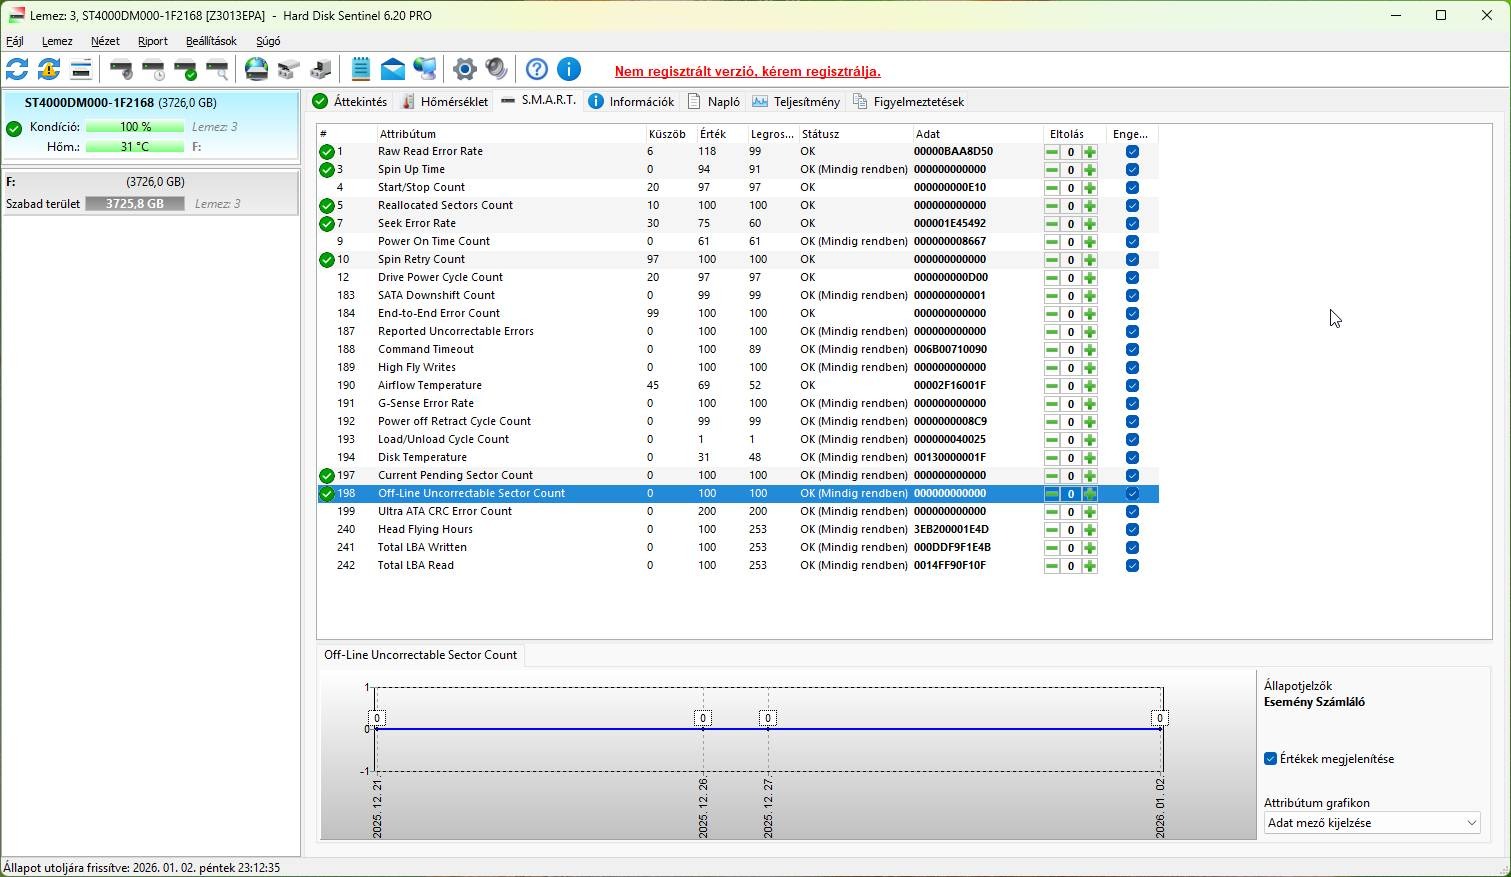Select the Current Pending Sector Count row
Screen dimensions: 1511x877
coord(738,476)
